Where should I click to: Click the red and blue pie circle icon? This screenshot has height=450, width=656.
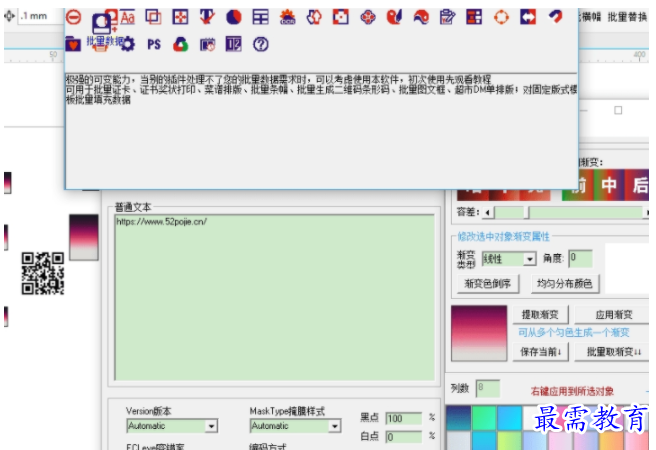point(234,17)
